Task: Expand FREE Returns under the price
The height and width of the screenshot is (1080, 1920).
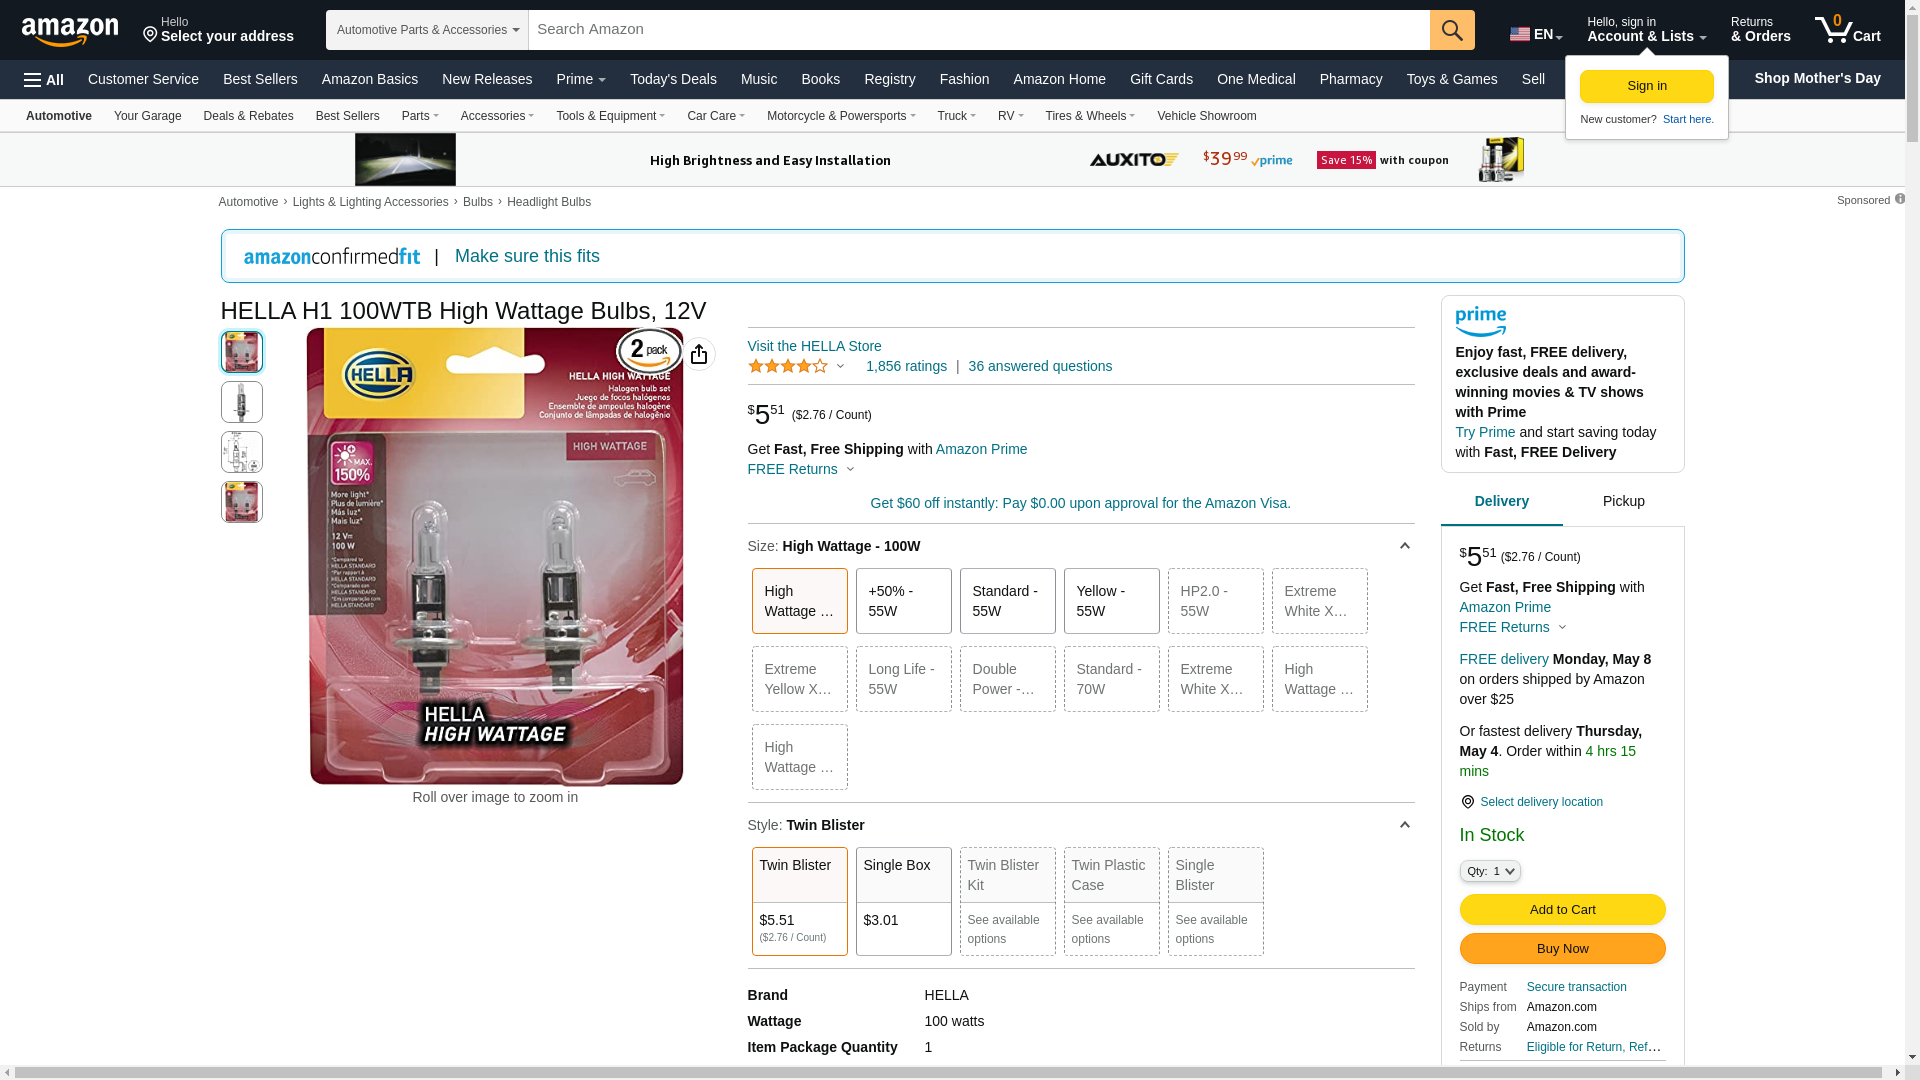Action: point(801,469)
